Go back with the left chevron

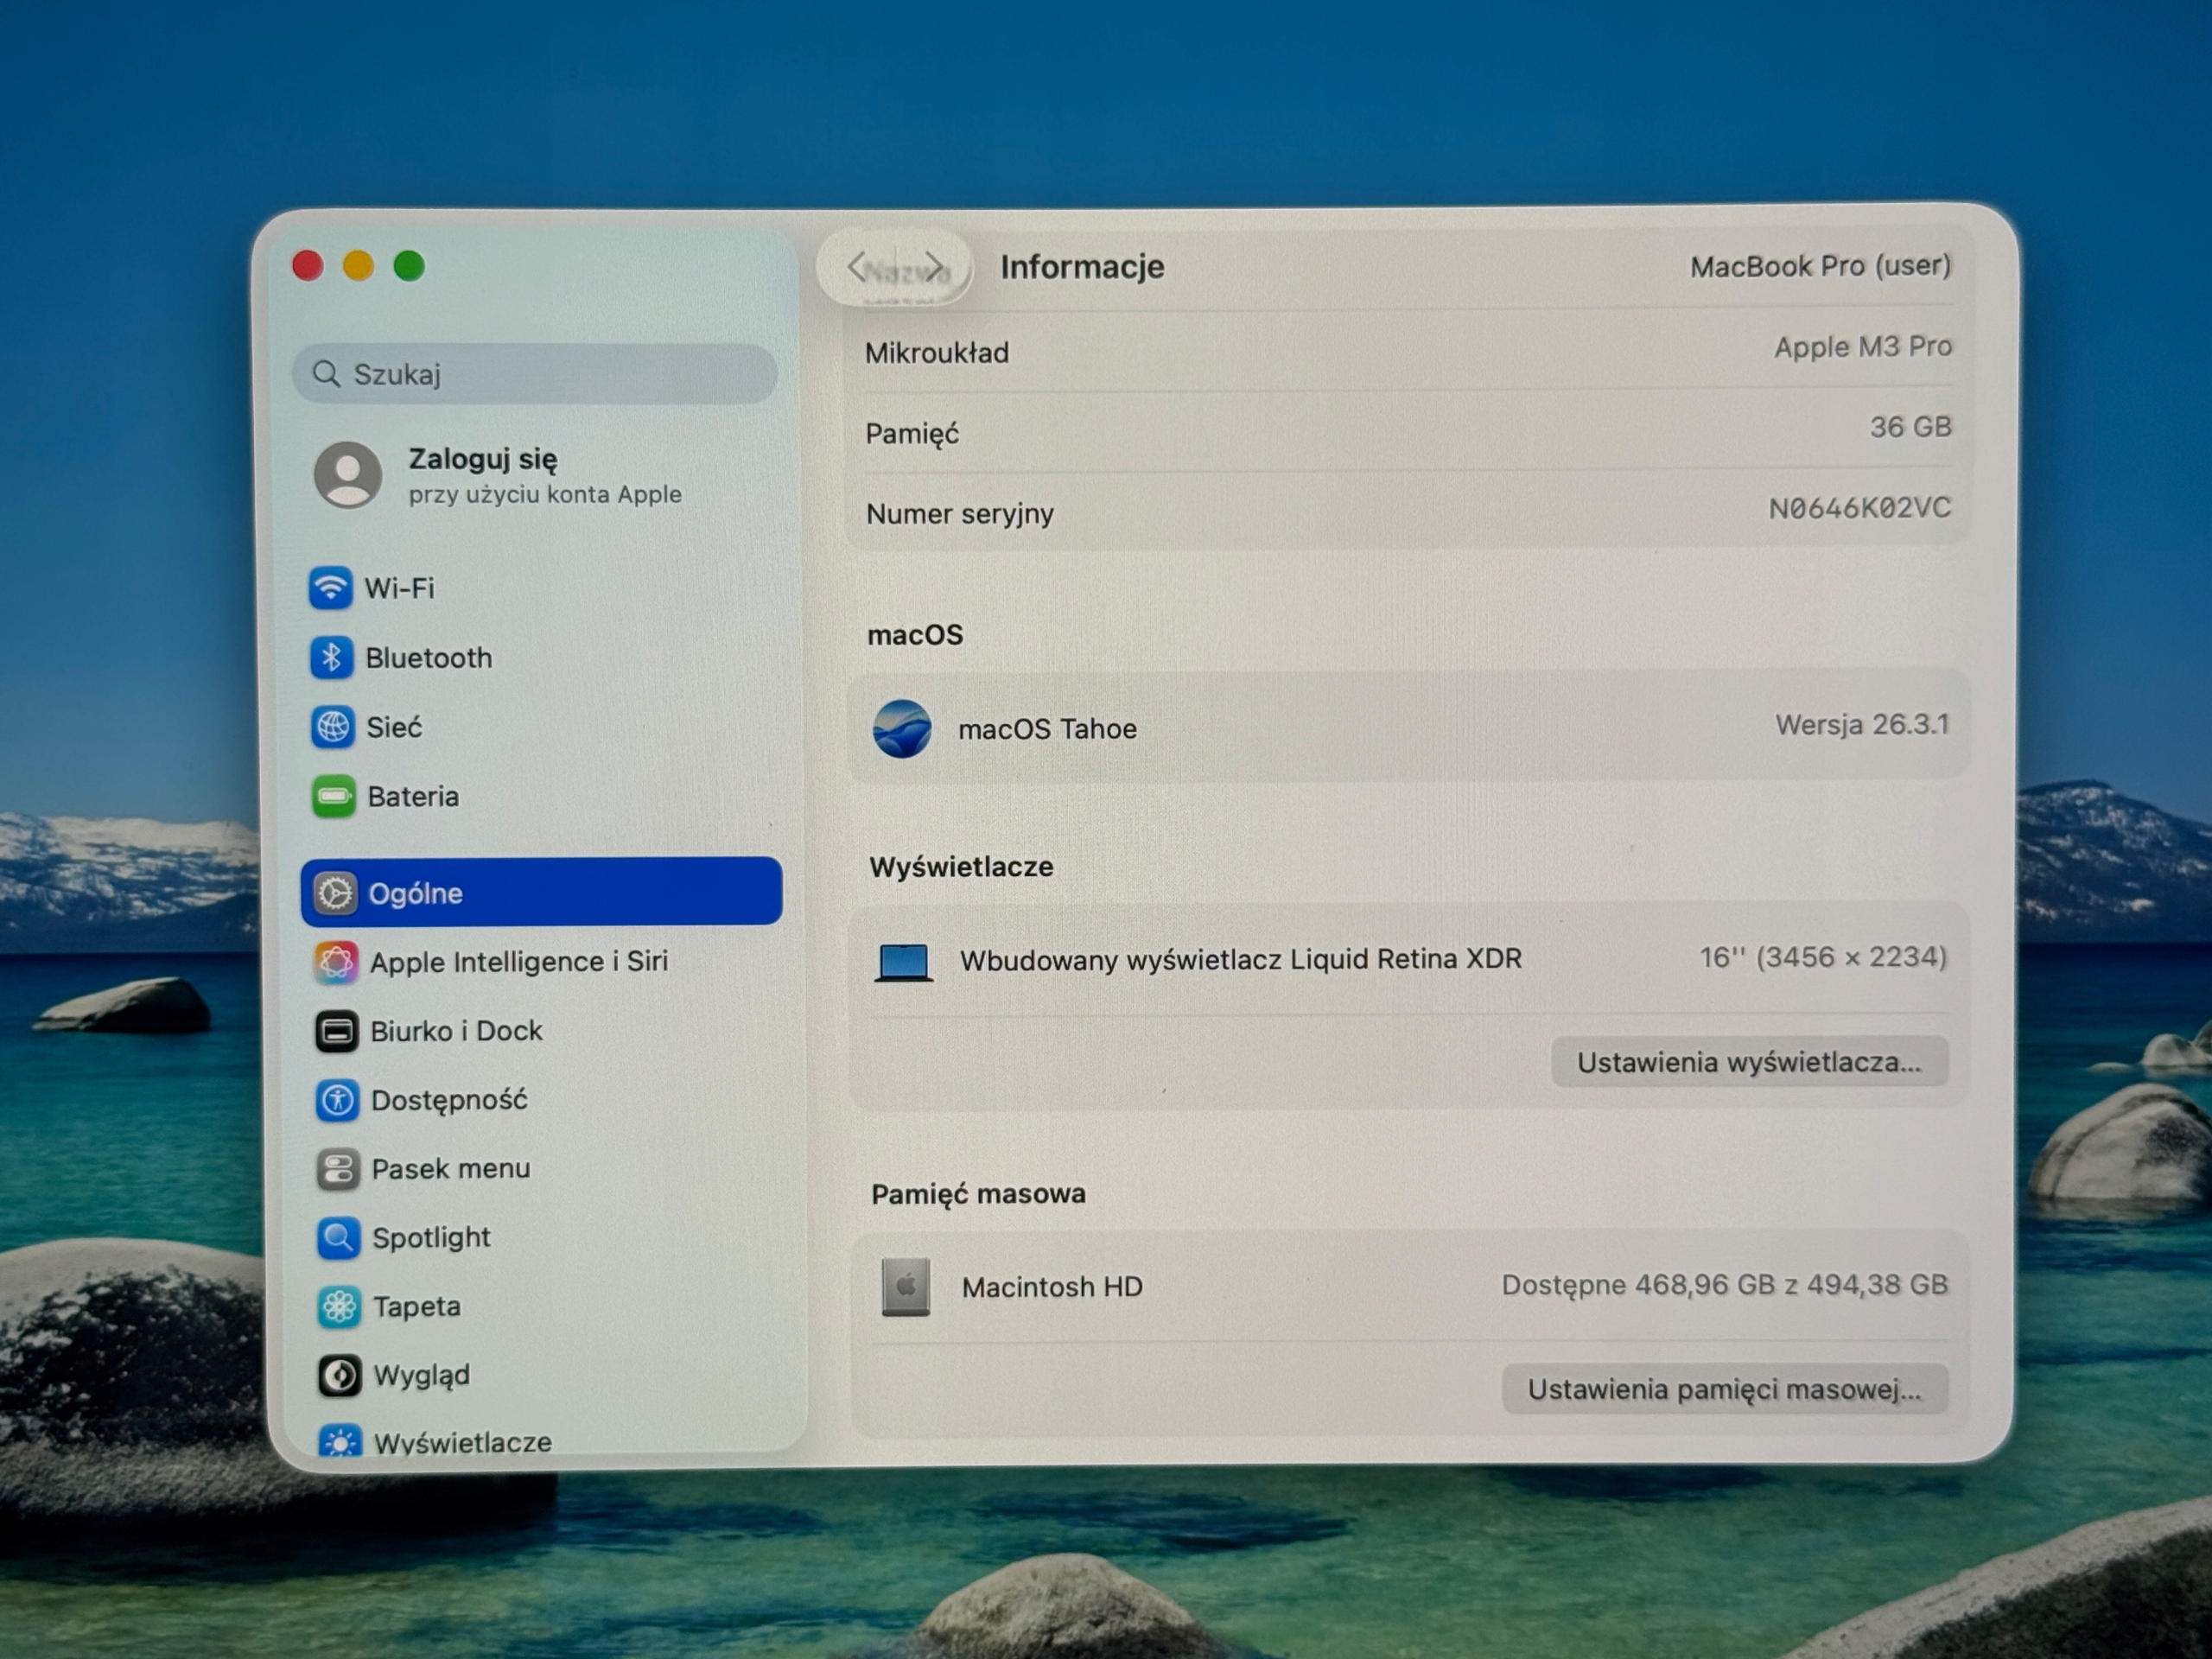[857, 267]
